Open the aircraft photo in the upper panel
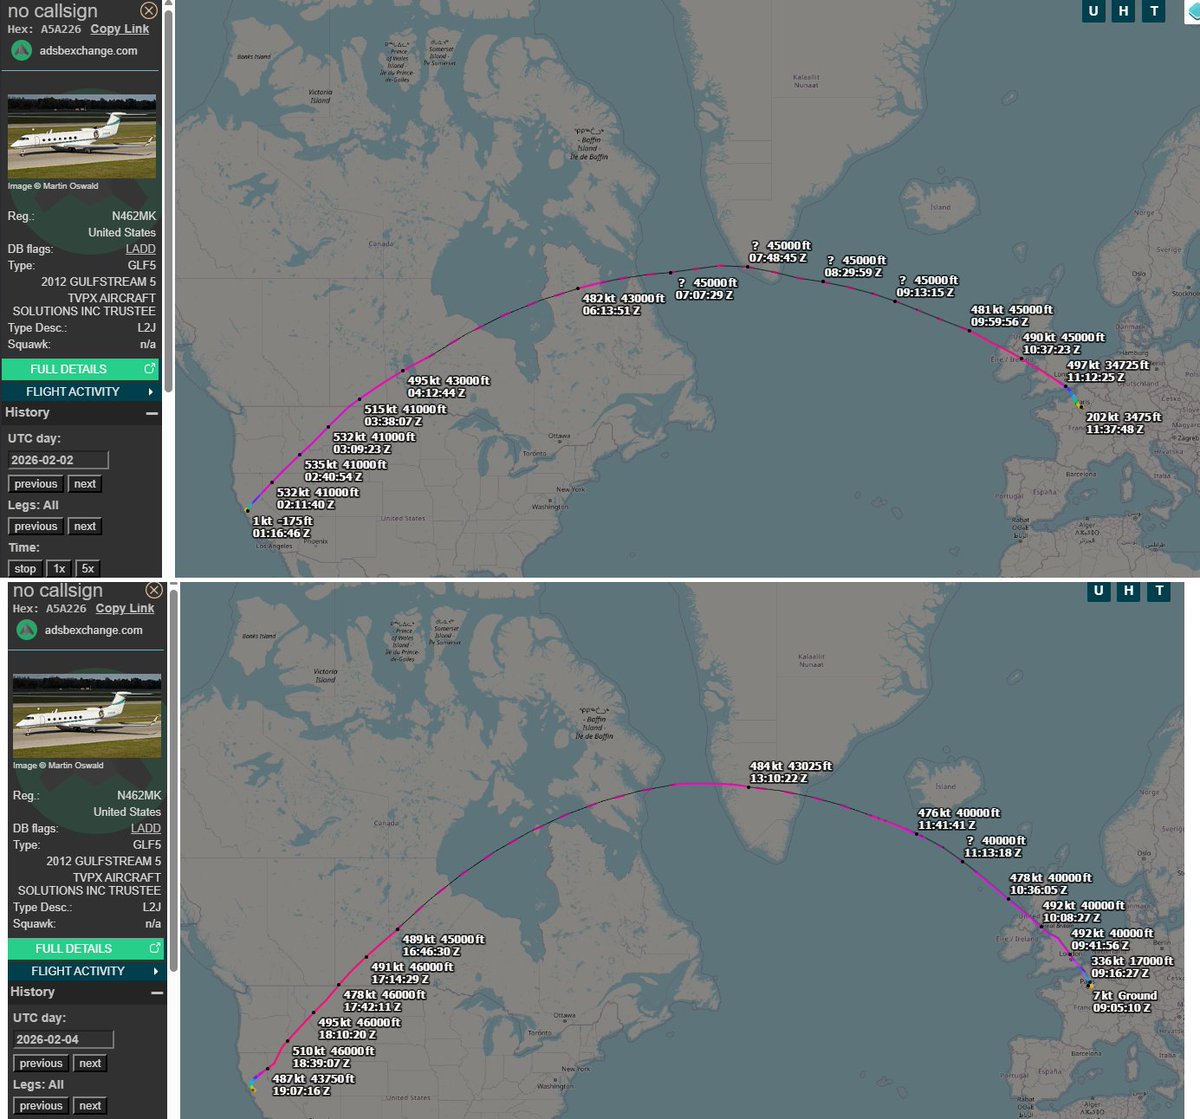Viewport: 1200px width, 1119px height. click(x=82, y=137)
